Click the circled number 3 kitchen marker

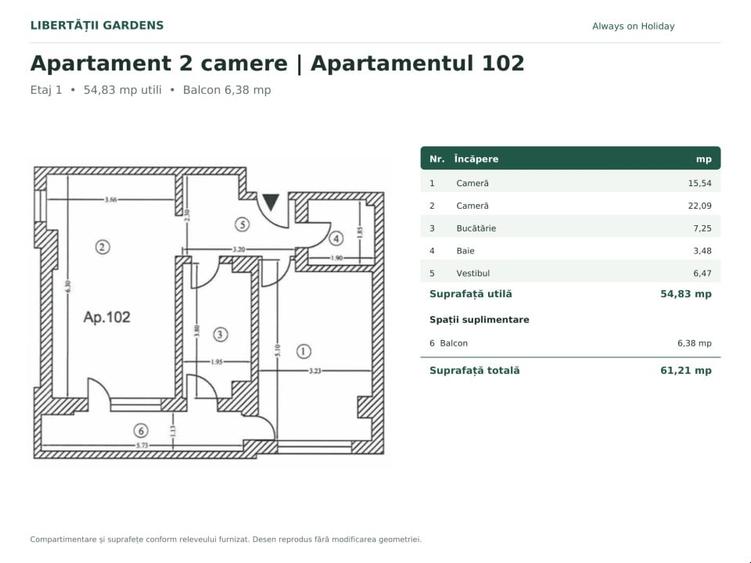pos(220,334)
